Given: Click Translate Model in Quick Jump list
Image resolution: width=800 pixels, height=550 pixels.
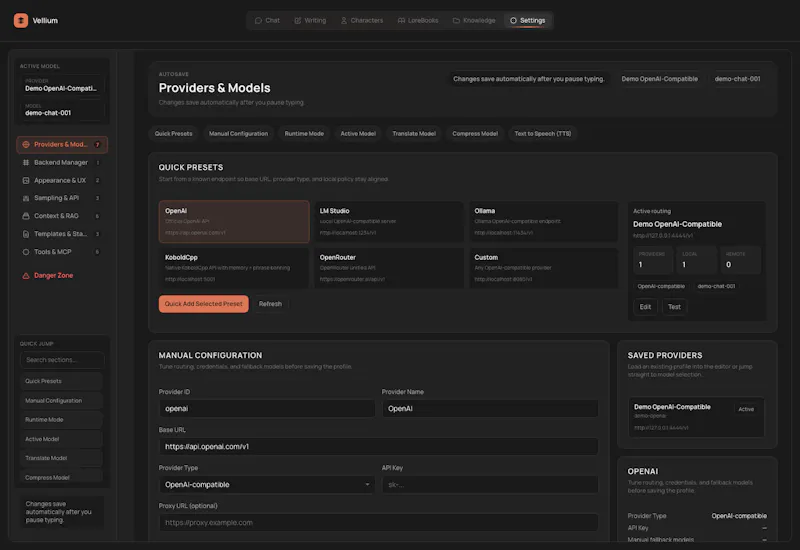Looking at the screenshot, I should [62, 458].
